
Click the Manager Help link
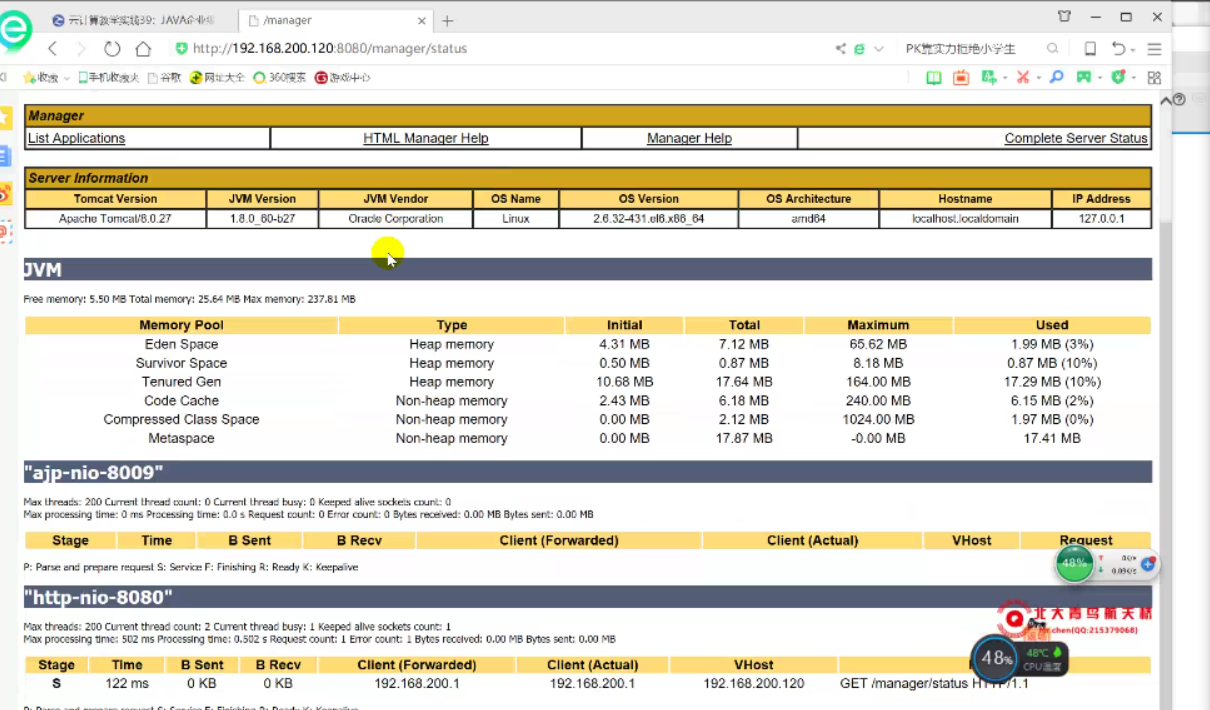point(689,138)
